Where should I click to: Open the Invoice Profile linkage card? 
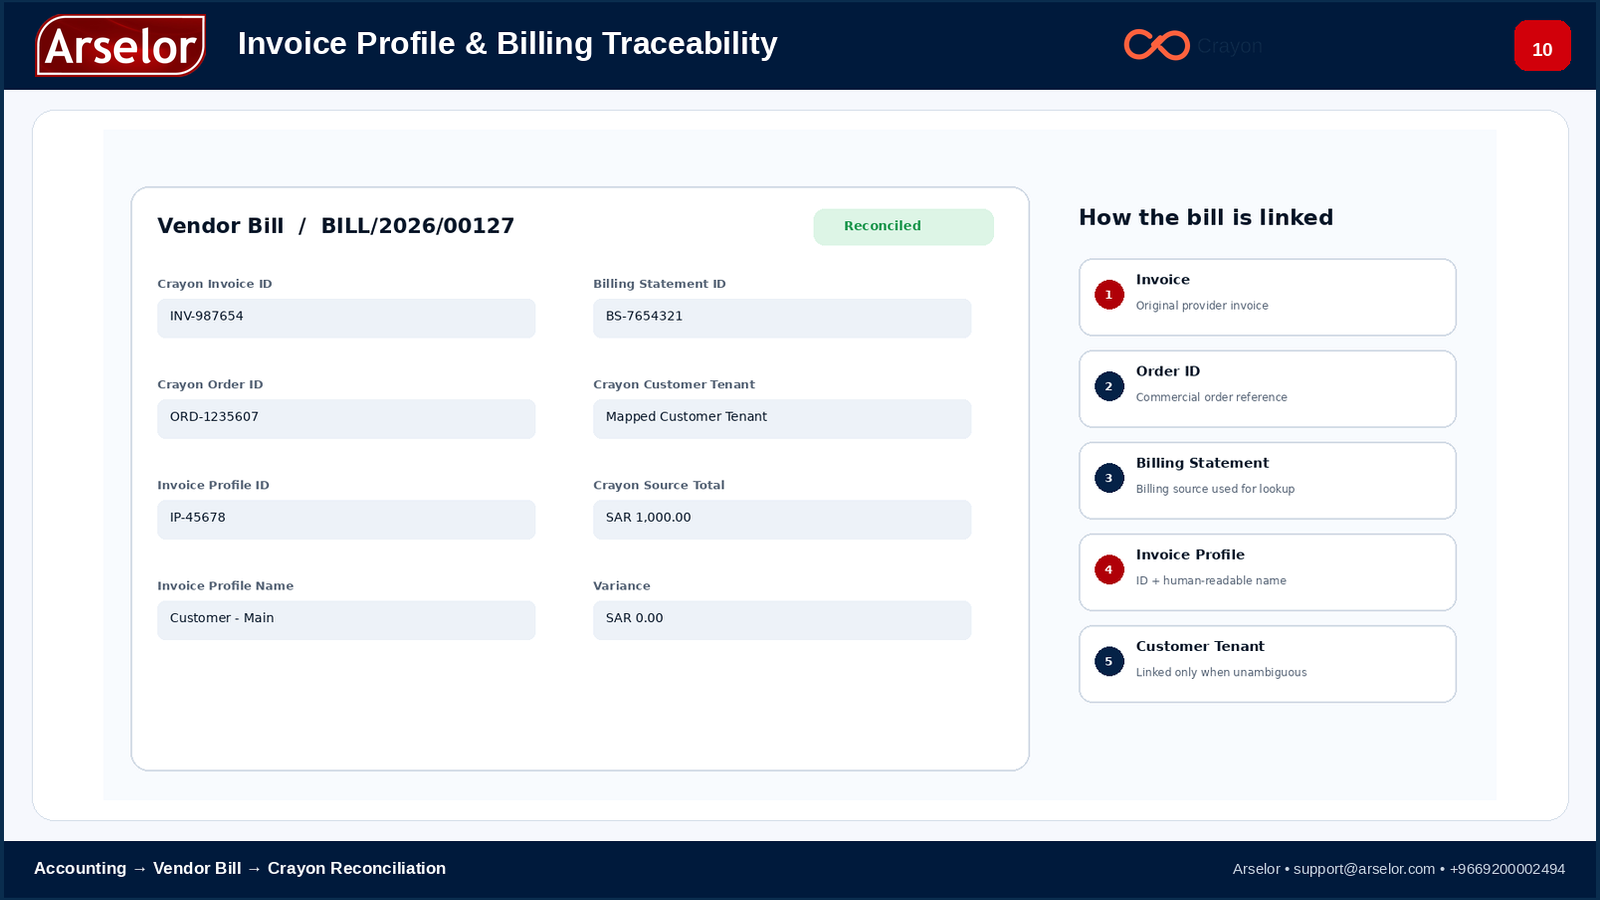pyautogui.click(x=1267, y=572)
